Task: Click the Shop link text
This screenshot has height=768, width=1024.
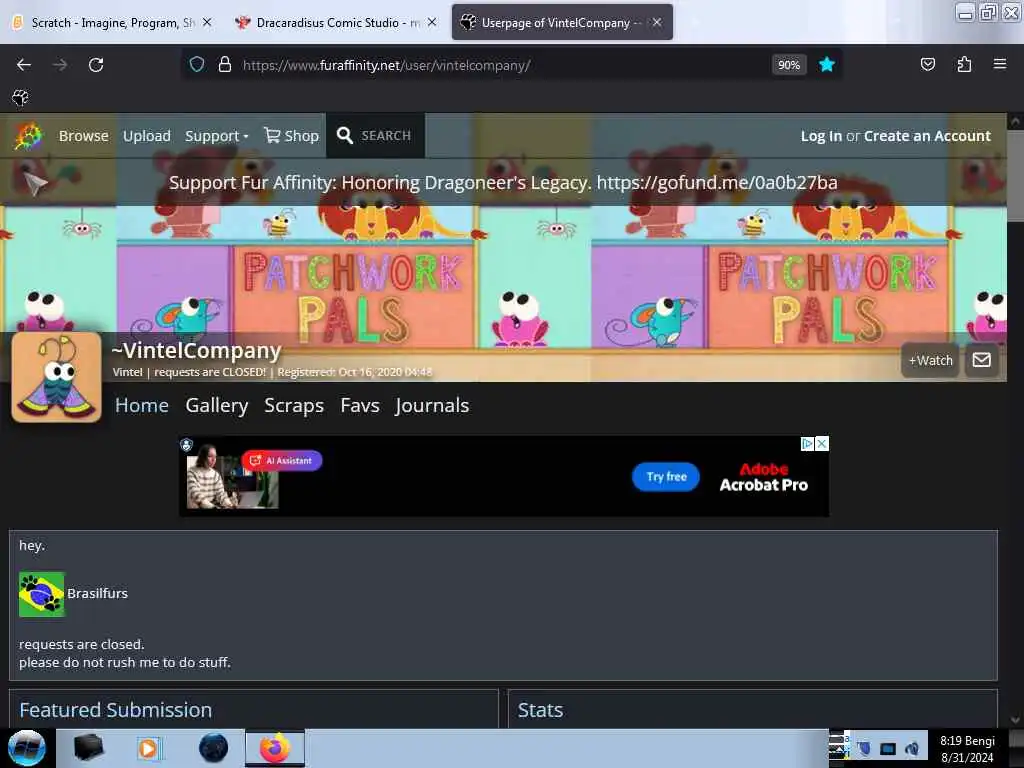Action: click(302, 136)
